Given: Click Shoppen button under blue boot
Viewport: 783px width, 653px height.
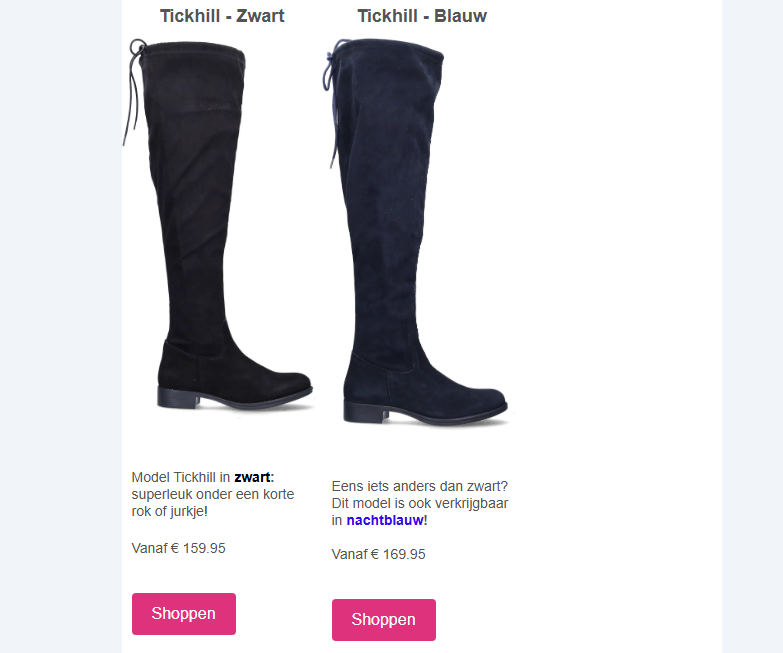Looking at the screenshot, I should coord(384,620).
